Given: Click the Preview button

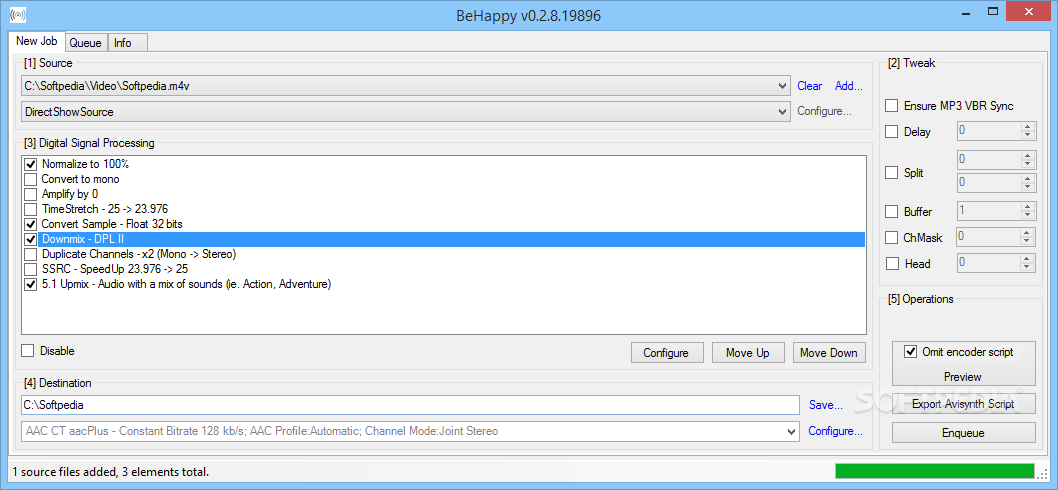Looking at the screenshot, I should [x=963, y=376].
